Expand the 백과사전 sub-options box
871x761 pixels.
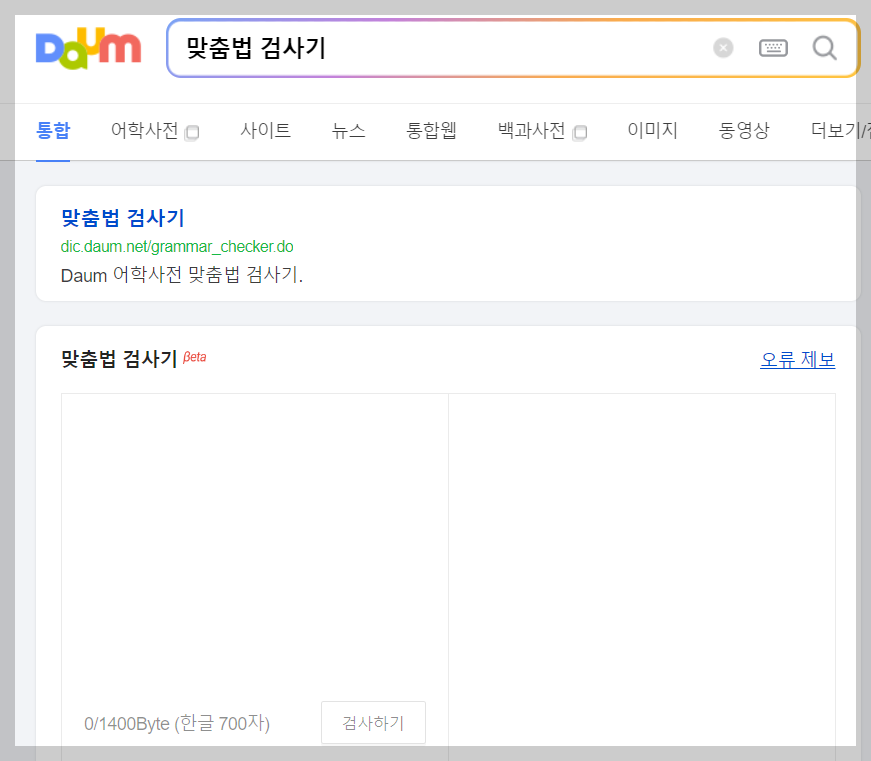[581, 131]
